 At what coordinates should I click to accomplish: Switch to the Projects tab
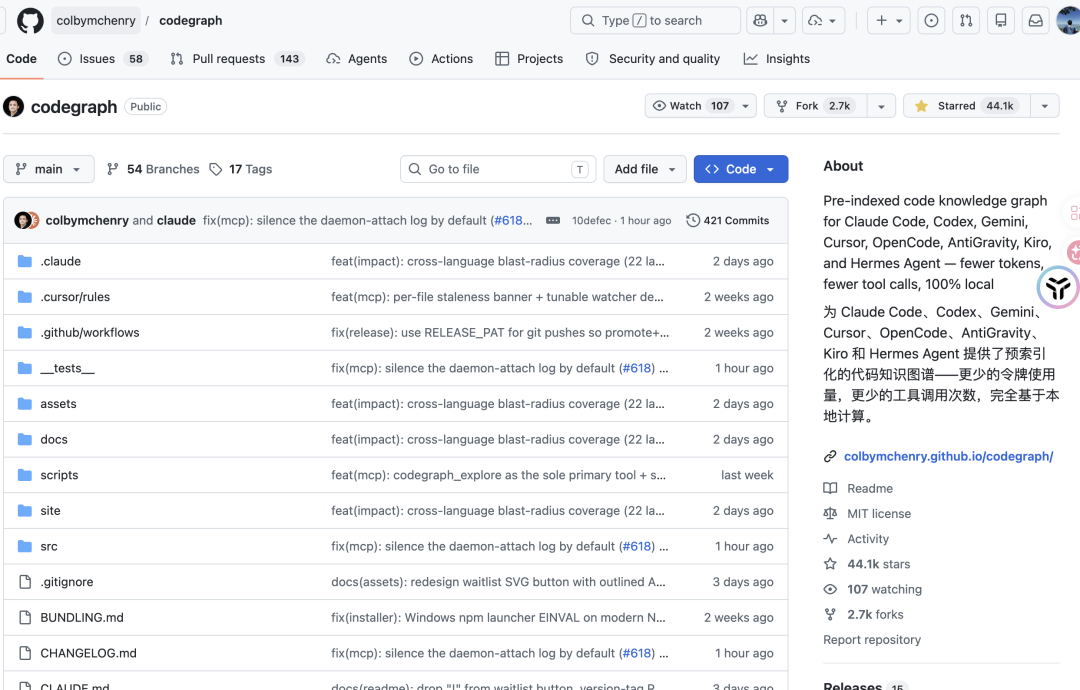click(529, 59)
